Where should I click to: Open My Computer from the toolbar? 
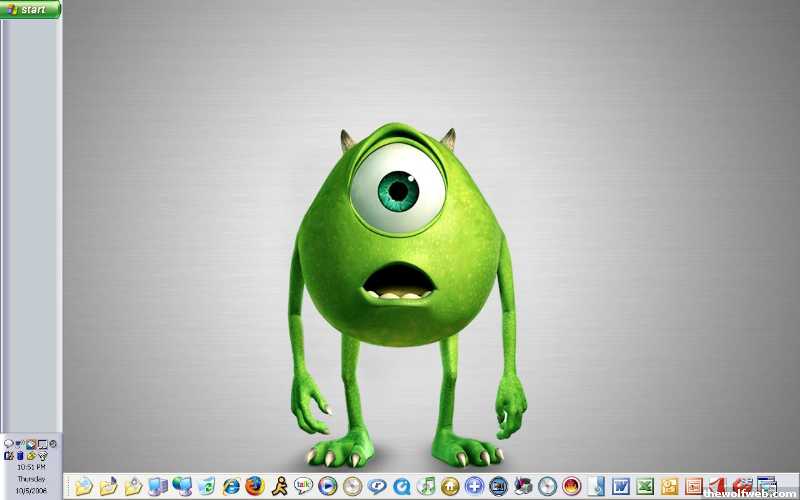(x=157, y=486)
